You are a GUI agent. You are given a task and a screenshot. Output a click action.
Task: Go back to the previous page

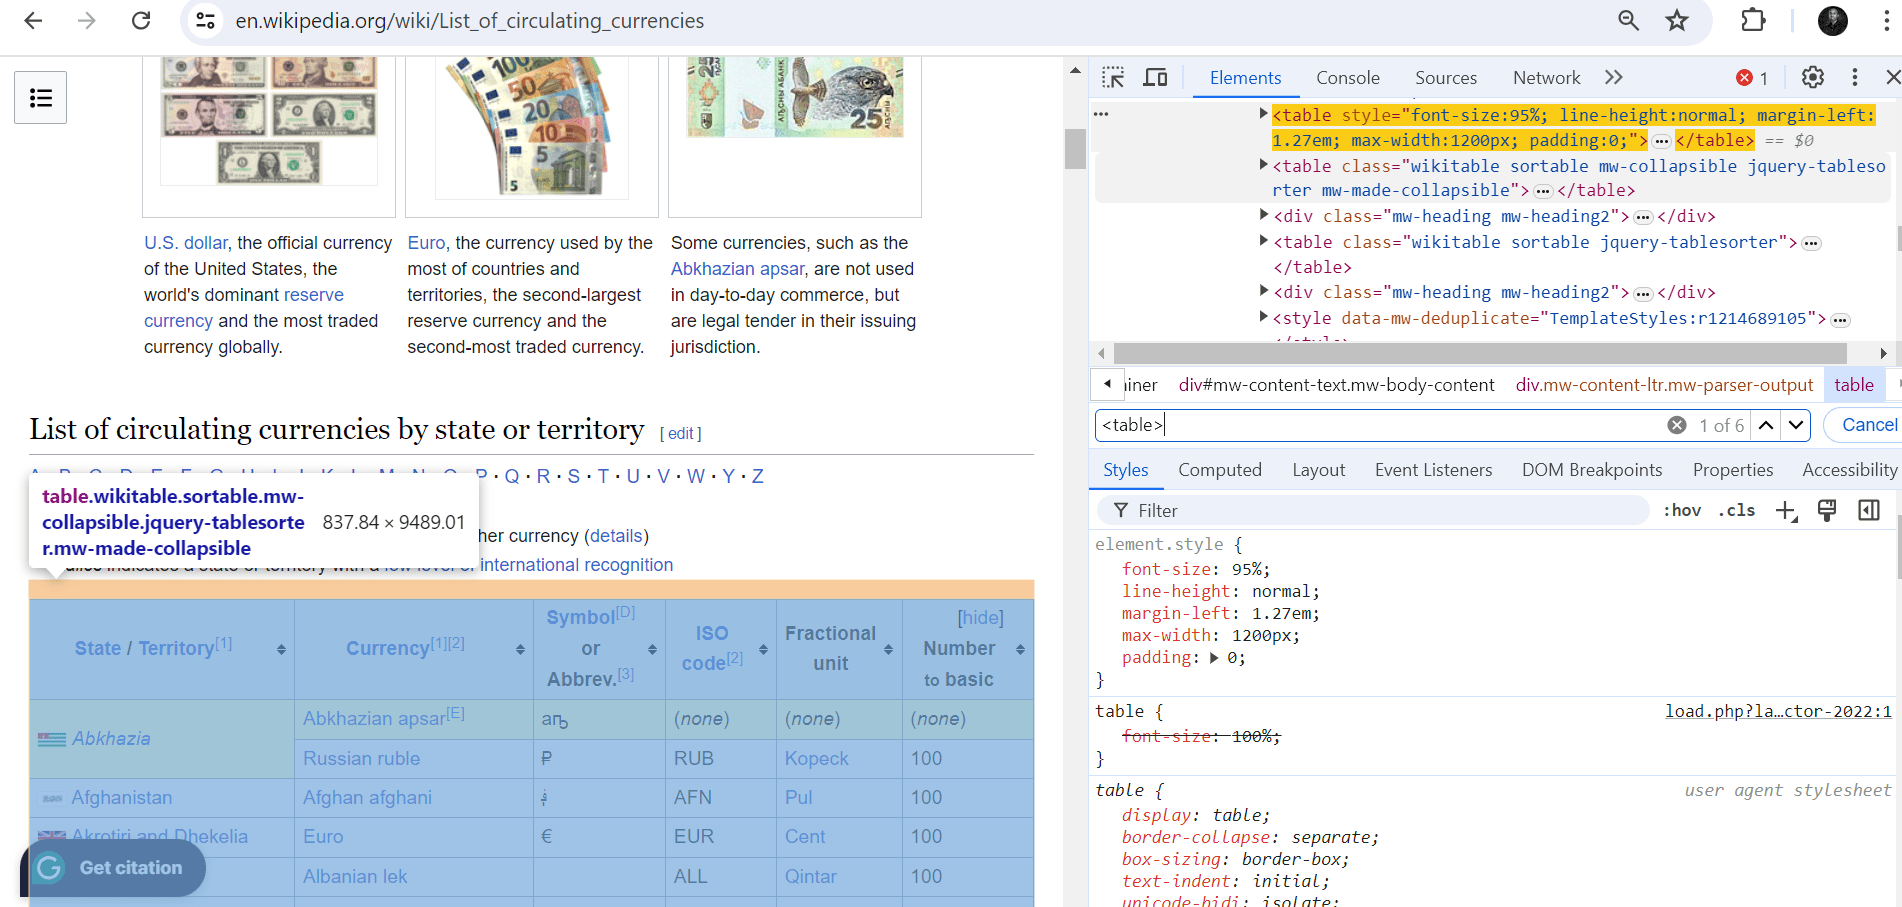(33, 20)
